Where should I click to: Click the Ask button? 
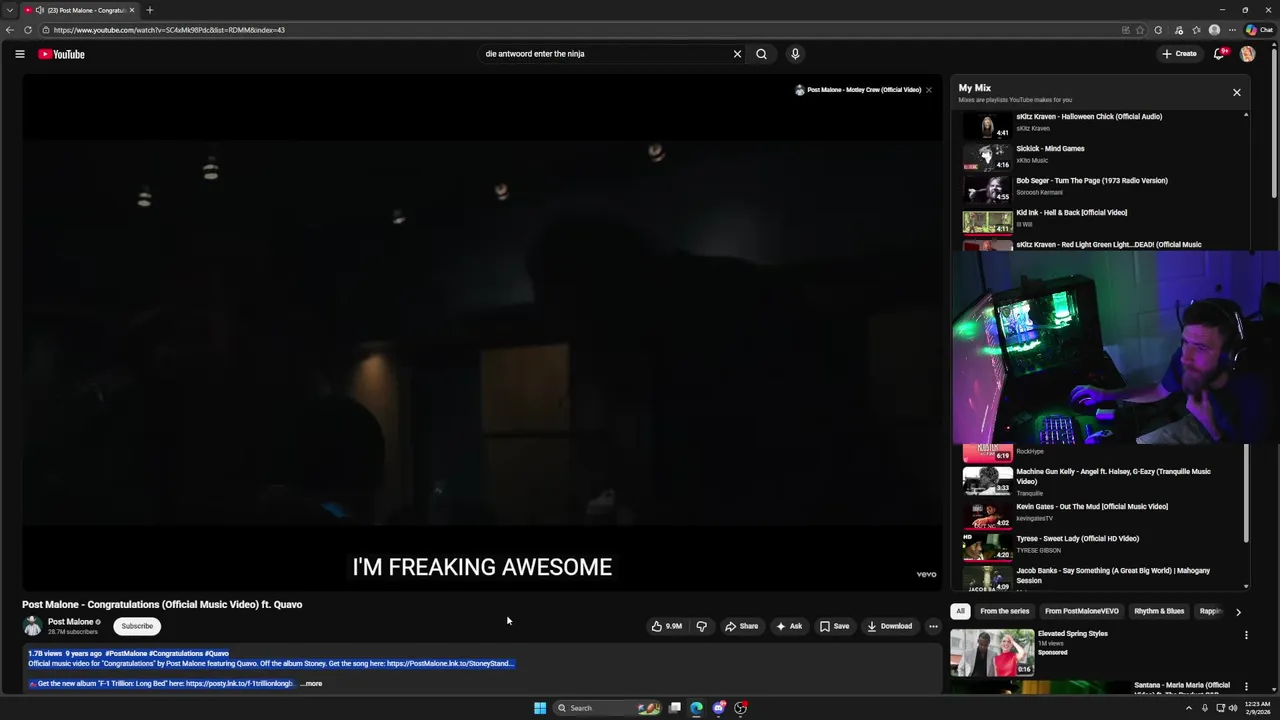pyautogui.click(x=789, y=626)
